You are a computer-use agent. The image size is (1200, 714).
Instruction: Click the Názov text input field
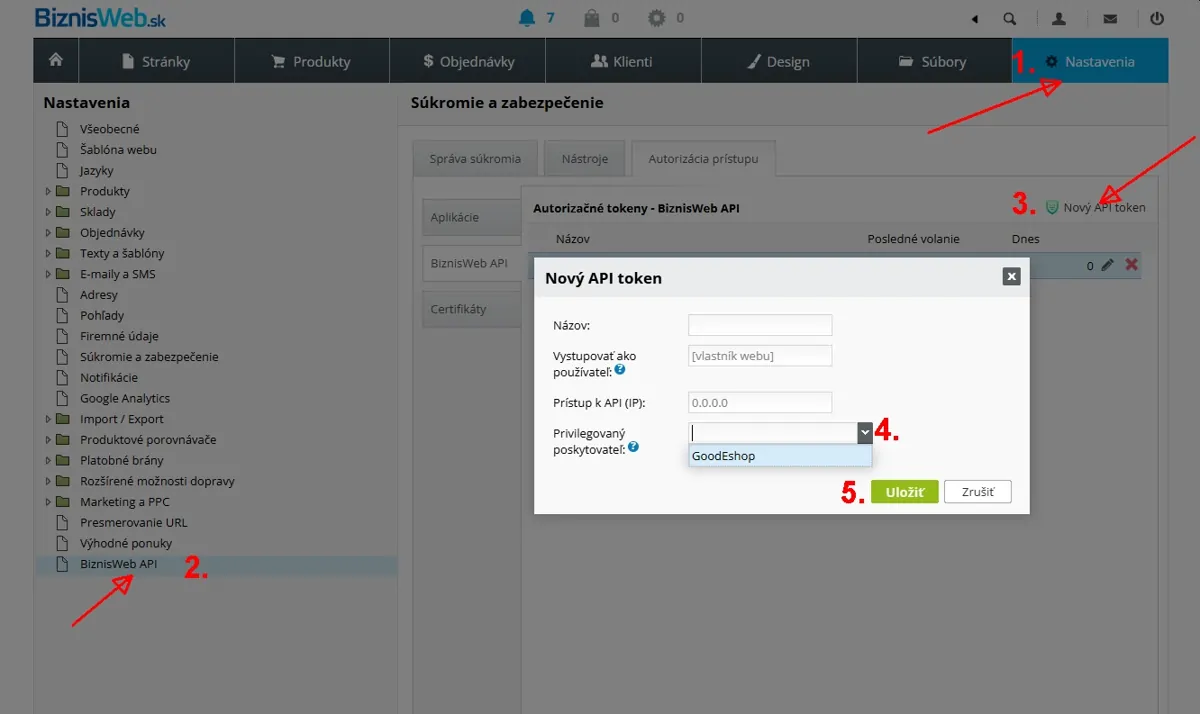coord(760,325)
